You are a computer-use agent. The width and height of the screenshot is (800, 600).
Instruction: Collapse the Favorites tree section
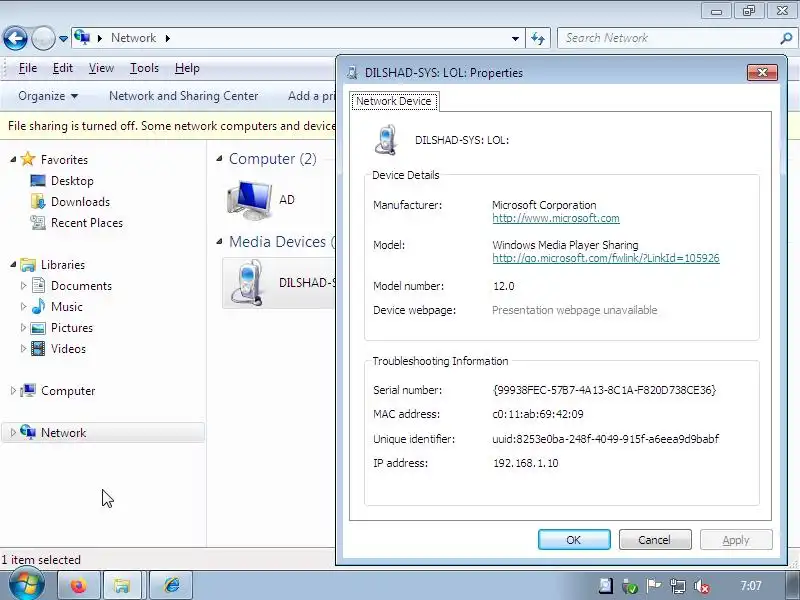point(13,159)
